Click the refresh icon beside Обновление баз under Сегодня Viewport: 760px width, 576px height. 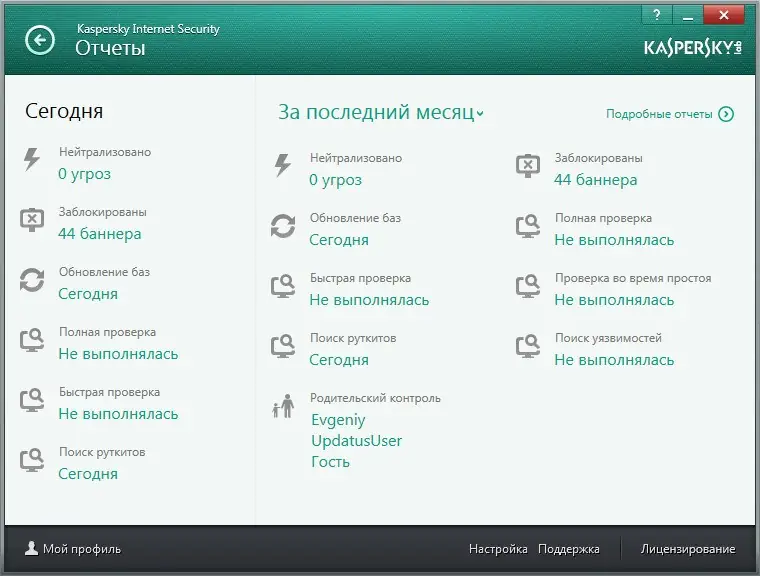pos(32,280)
